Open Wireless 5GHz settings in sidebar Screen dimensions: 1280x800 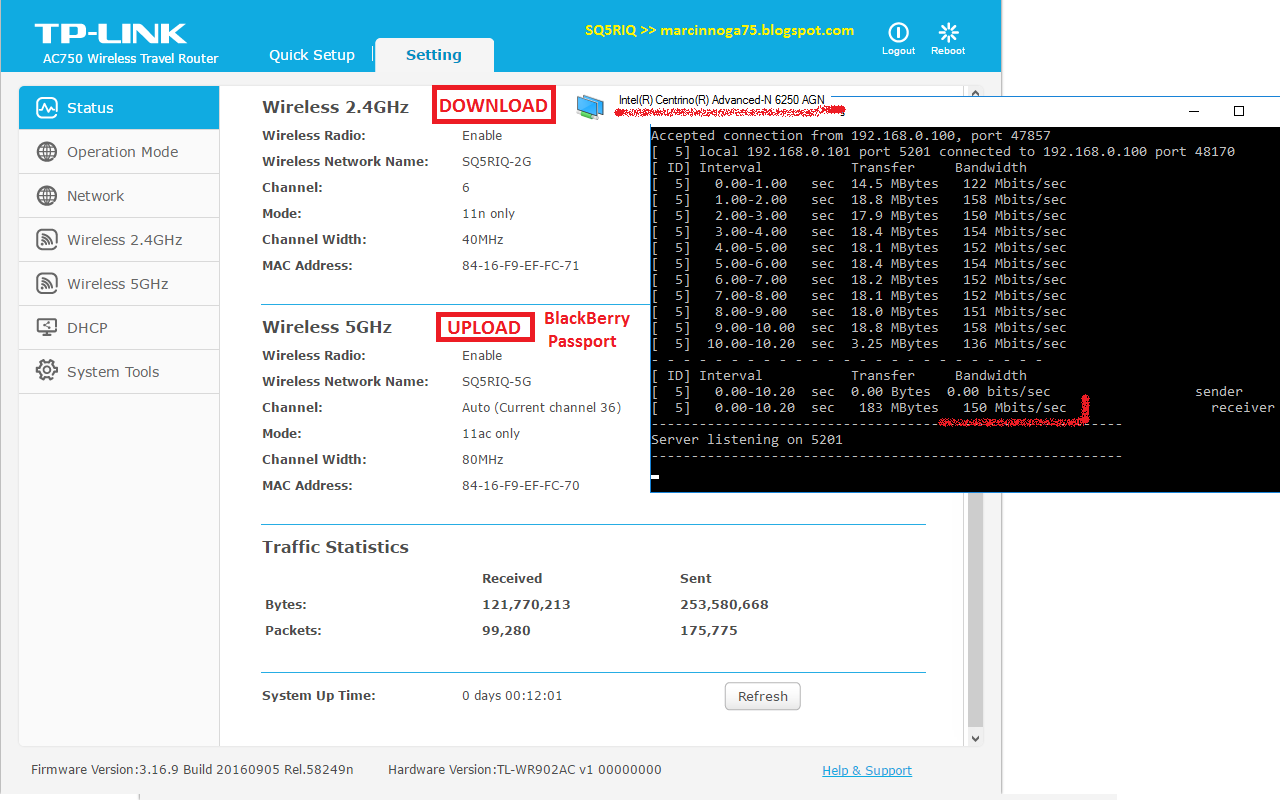click(119, 284)
